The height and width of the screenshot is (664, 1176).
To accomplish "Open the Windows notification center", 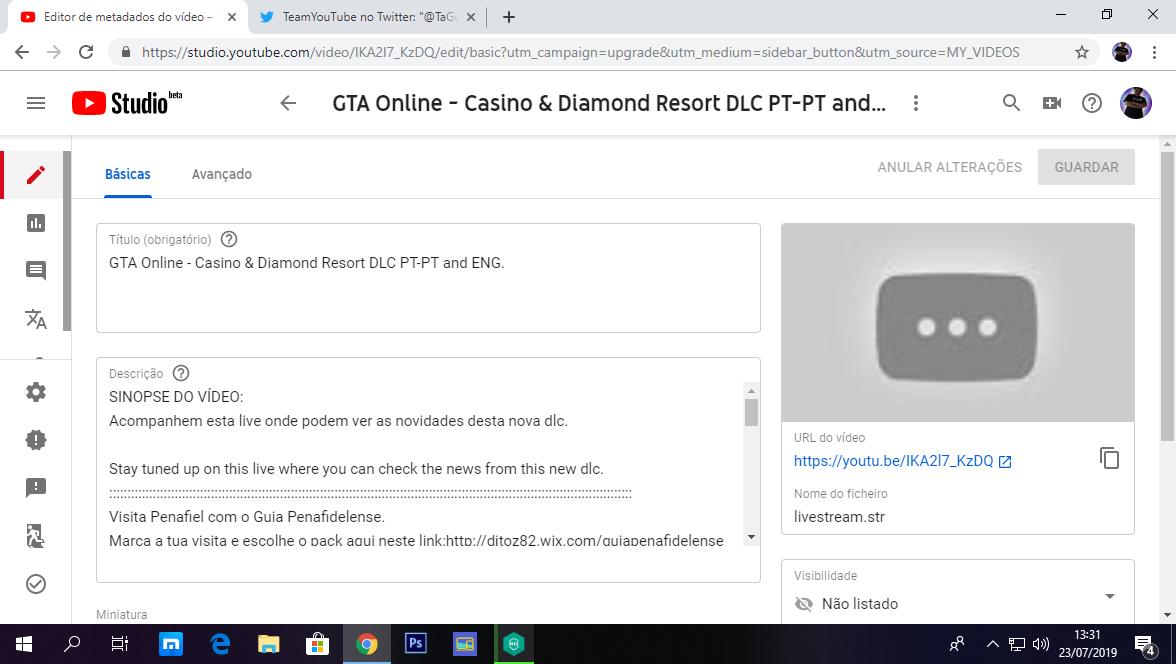I will pos(1145,644).
